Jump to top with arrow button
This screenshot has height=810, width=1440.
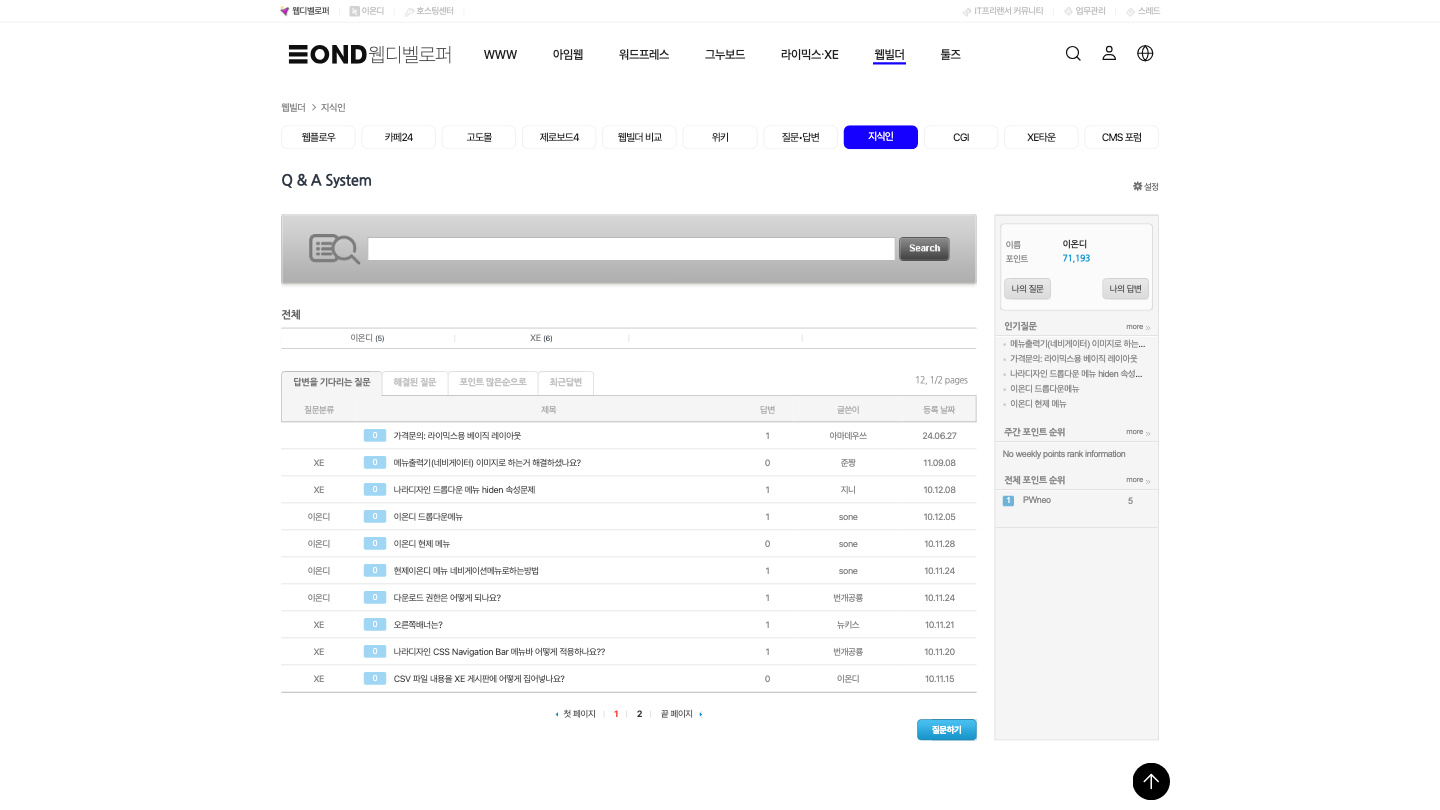1151,781
